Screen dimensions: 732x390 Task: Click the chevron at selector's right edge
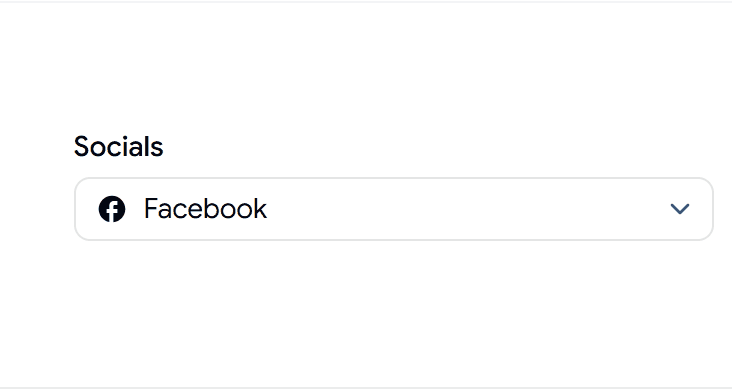pyautogui.click(x=680, y=209)
